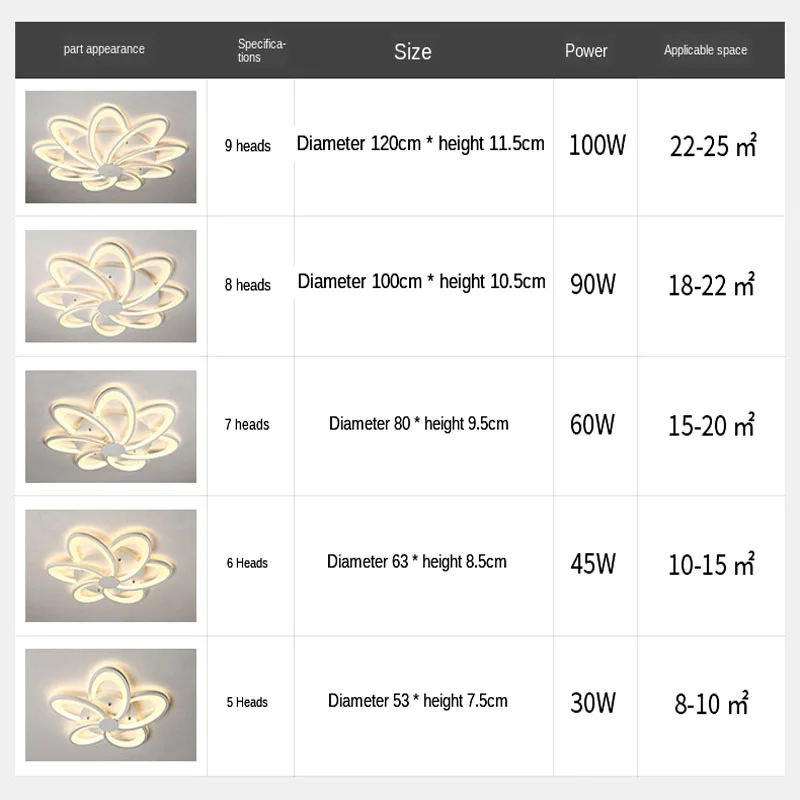This screenshot has width=800, height=800.
Task: Select the 100W power value
Action: click(x=597, y=145)
